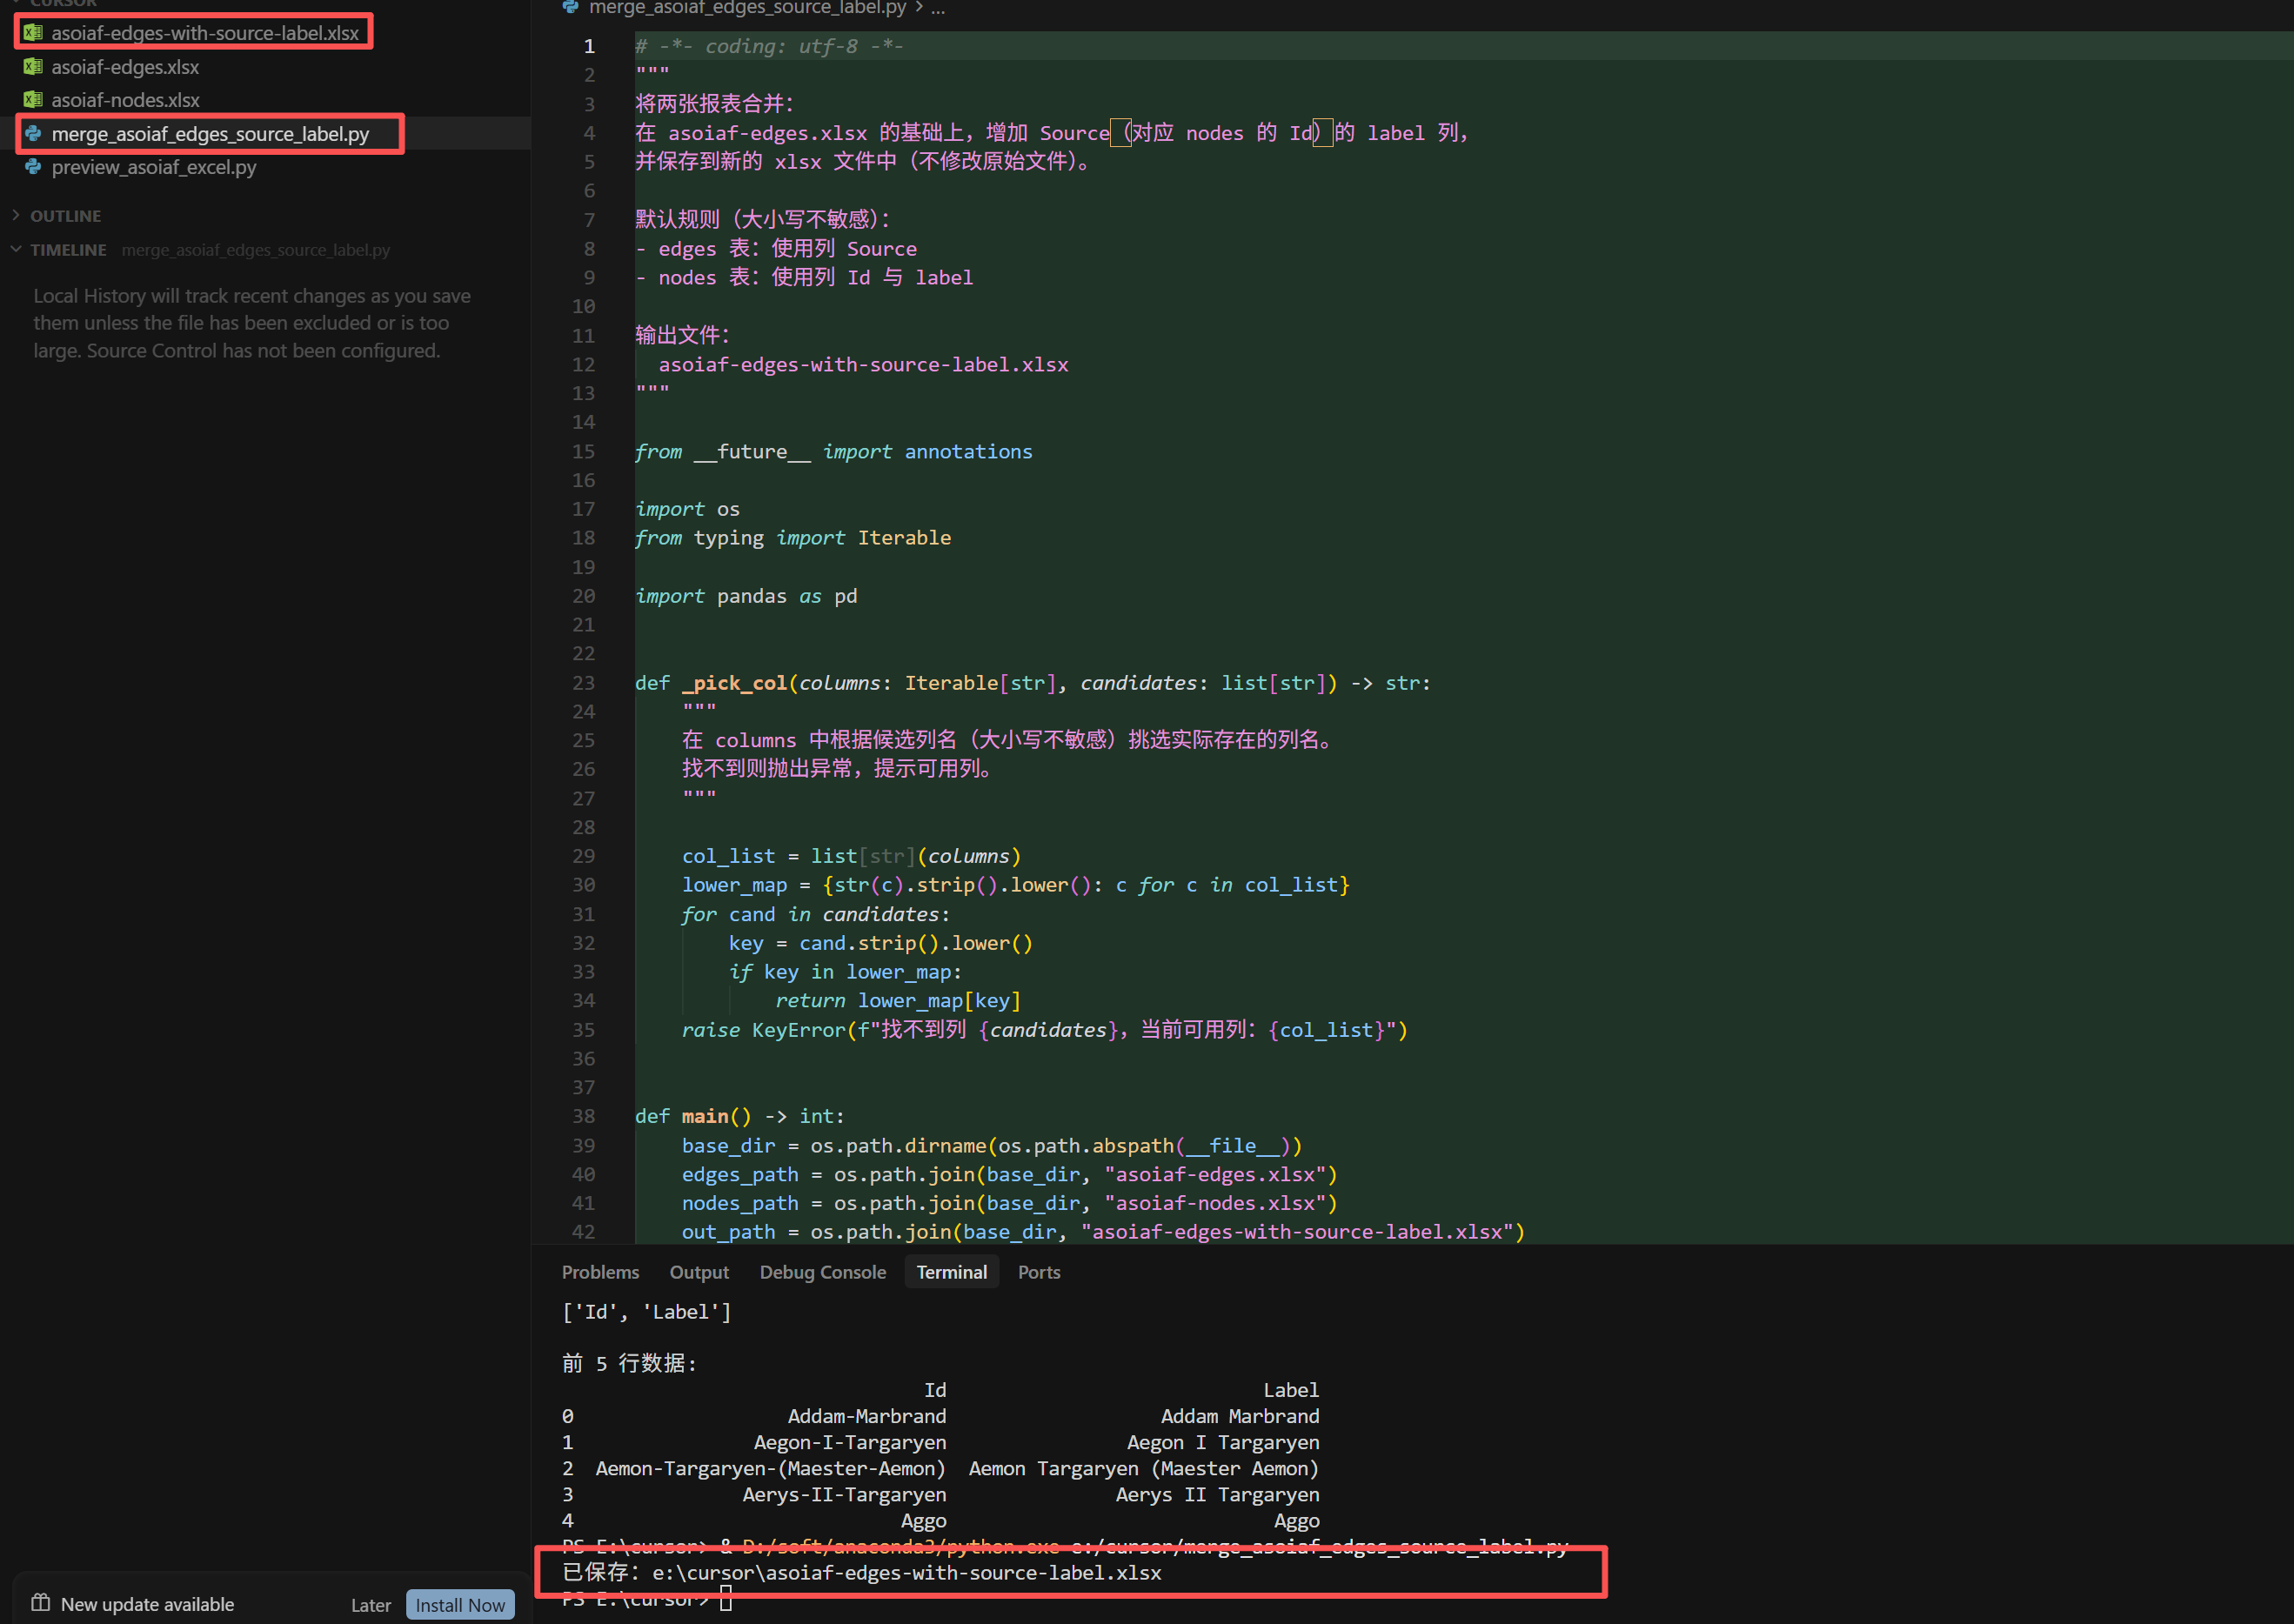
Task: Click line number 23 in gutter
Action: pos(583,683)
